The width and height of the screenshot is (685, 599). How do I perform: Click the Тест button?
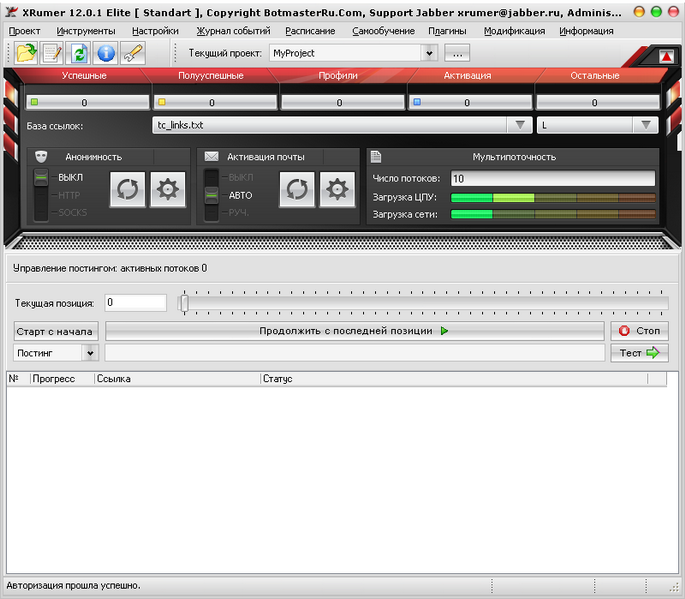tap(639, 353)
